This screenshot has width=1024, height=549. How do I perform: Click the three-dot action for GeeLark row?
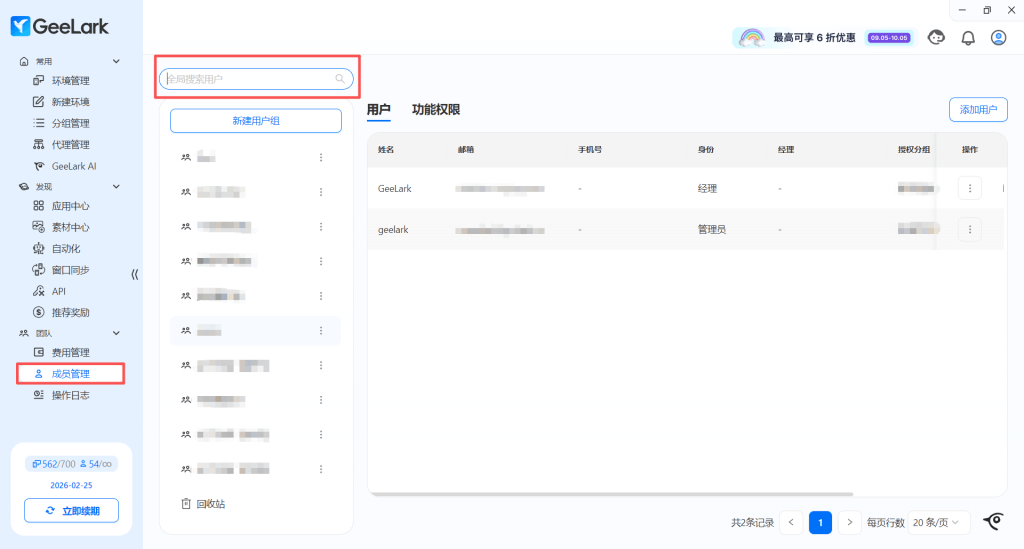pos(969,188)
